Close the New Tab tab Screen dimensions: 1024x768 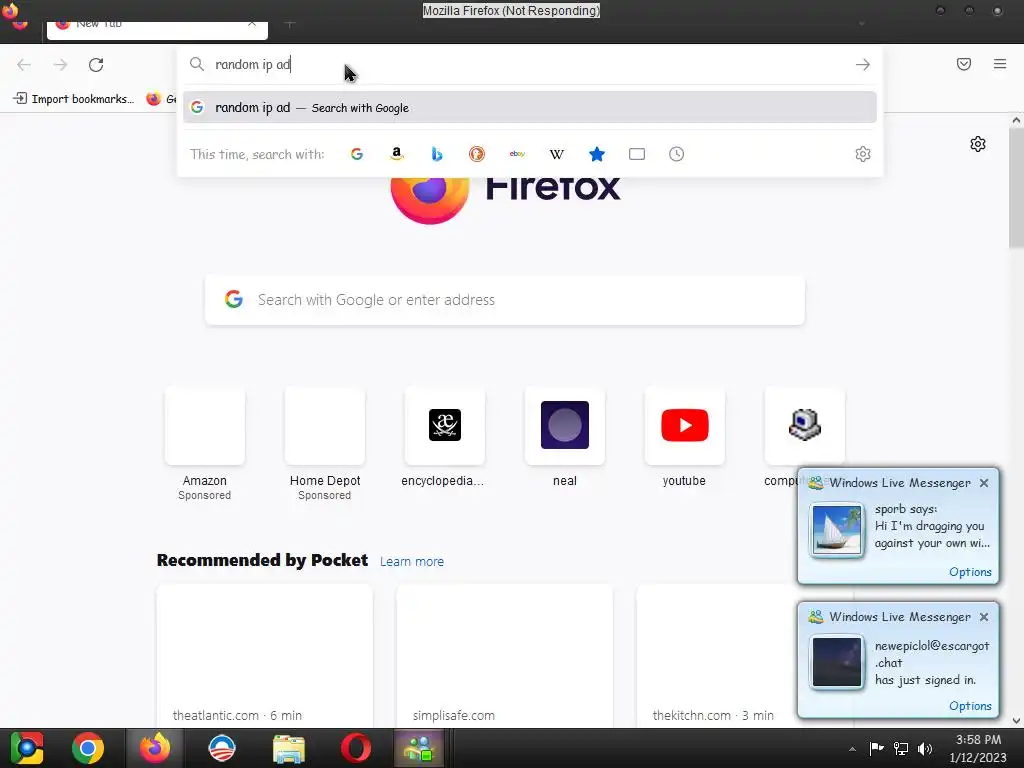[x=252, y=25]
